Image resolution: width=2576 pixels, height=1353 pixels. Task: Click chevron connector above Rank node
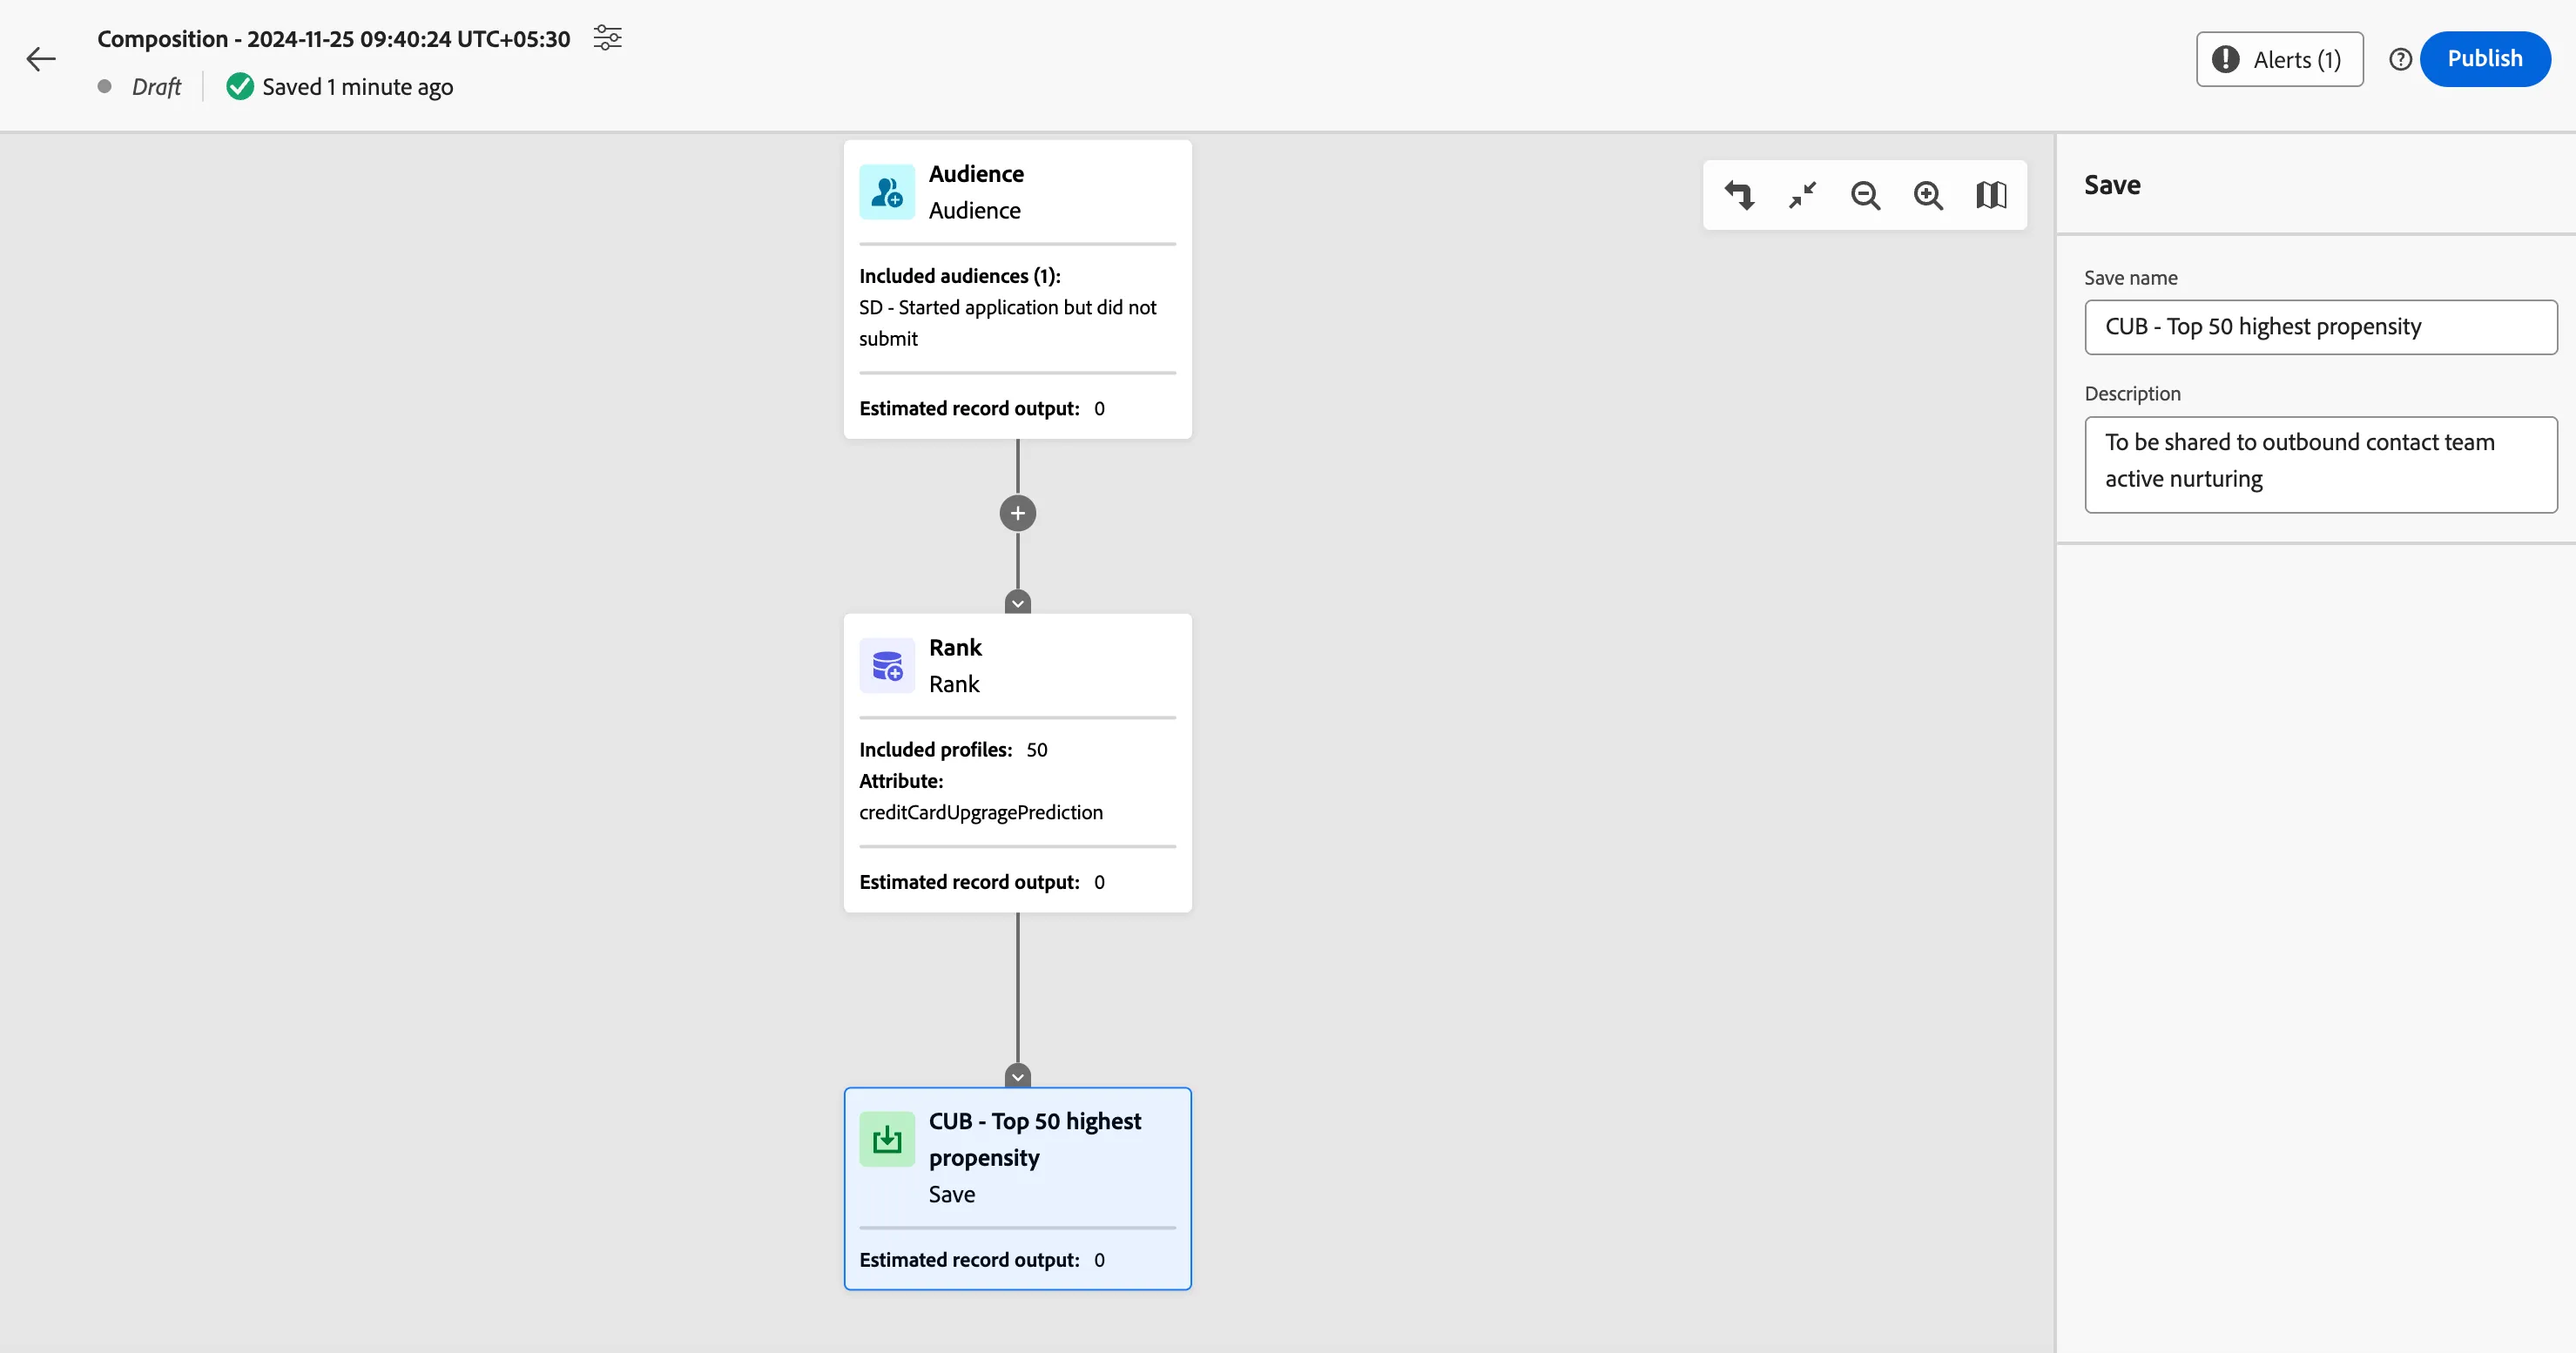(x=1018, y=603)
